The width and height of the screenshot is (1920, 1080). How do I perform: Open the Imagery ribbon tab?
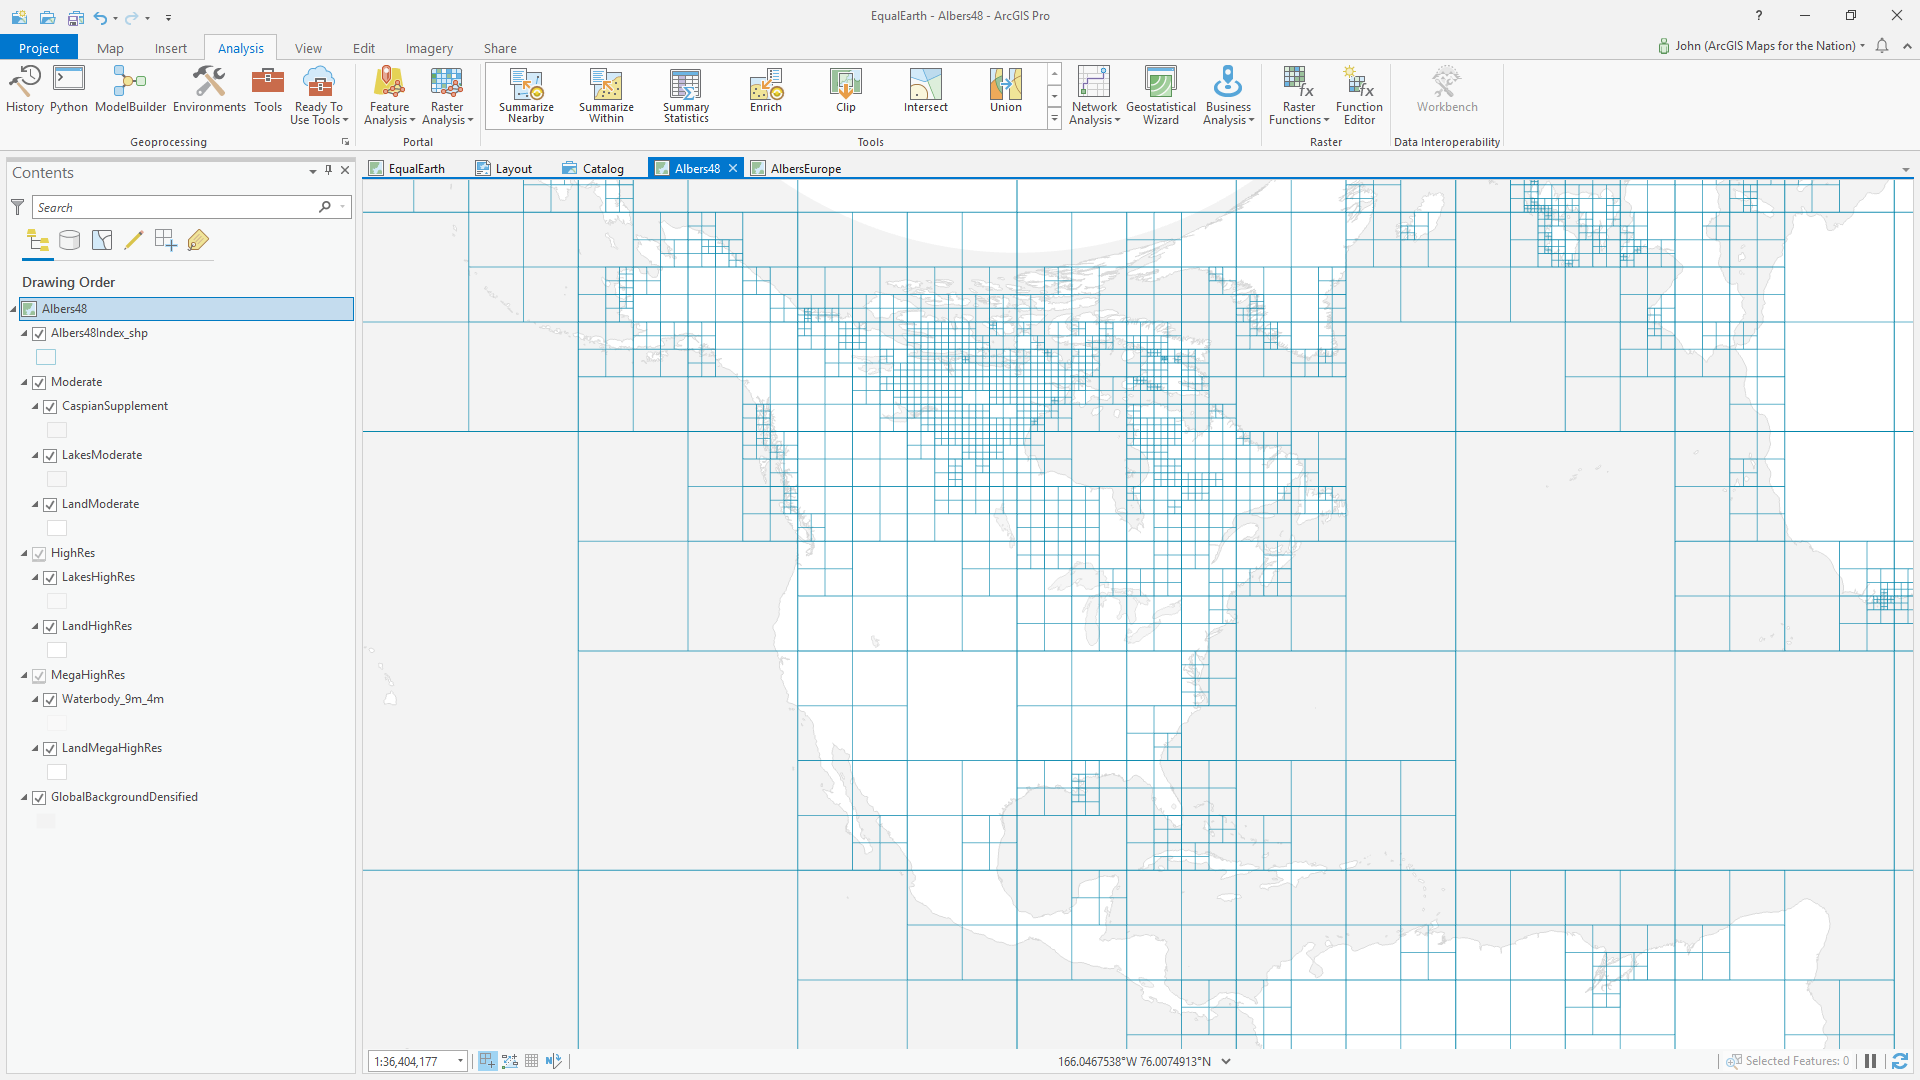coord(429,48)
